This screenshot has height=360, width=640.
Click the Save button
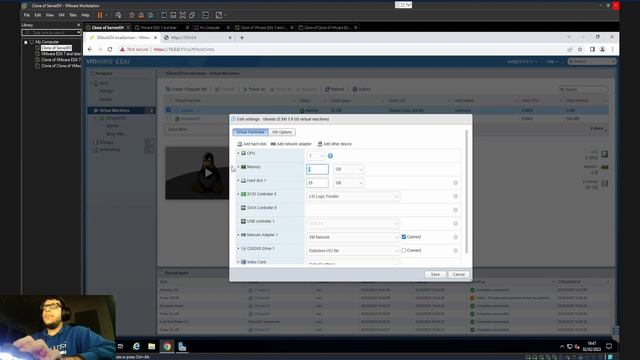click(x=435, y=274)
